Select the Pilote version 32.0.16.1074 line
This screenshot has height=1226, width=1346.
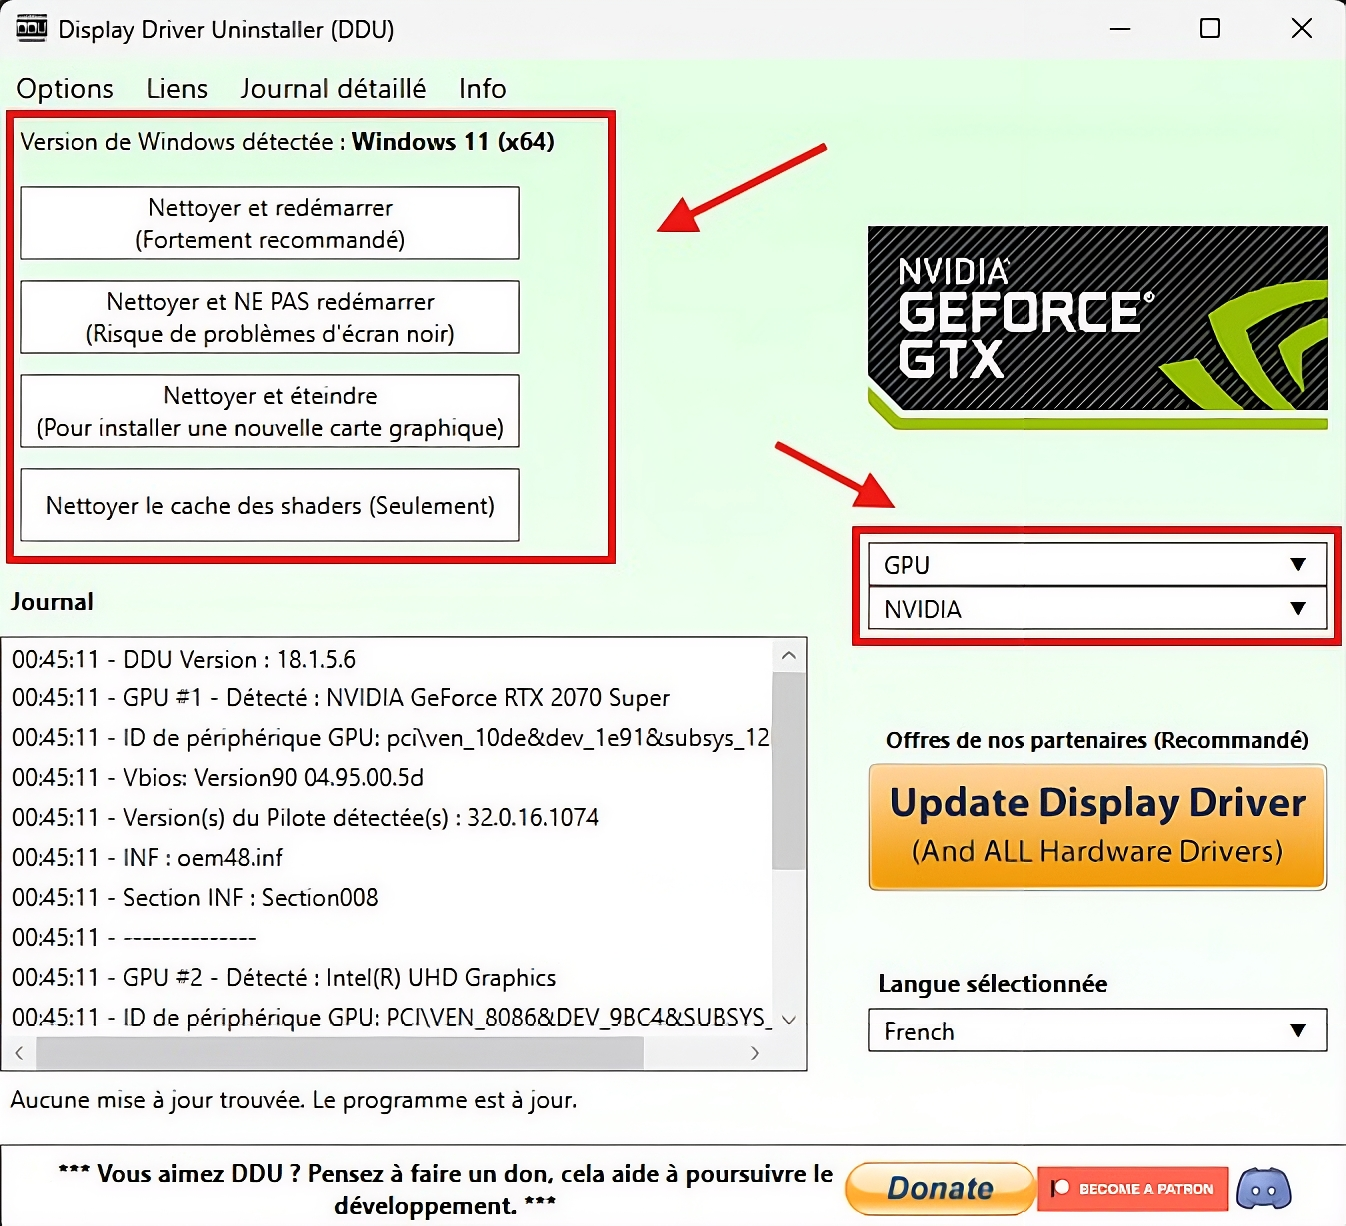click(305, 818)
